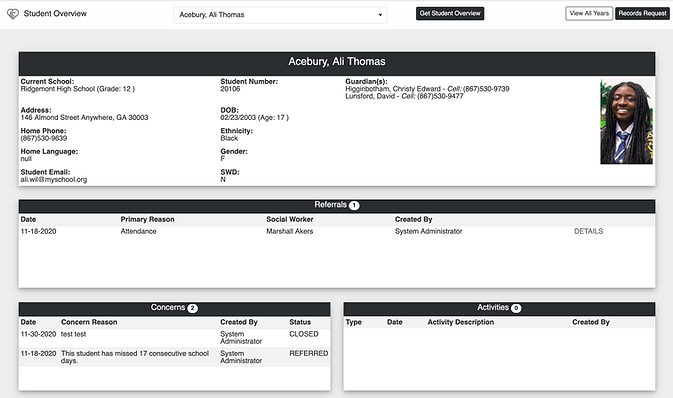Screen dimensions: 673x398
Task: Click the Activities section header
Action: [499, 308]
